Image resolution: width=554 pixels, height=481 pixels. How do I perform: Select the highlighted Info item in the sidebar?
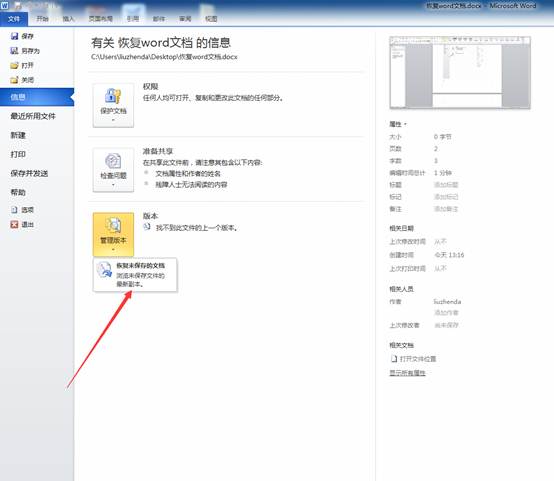click(x=37, y=97)
